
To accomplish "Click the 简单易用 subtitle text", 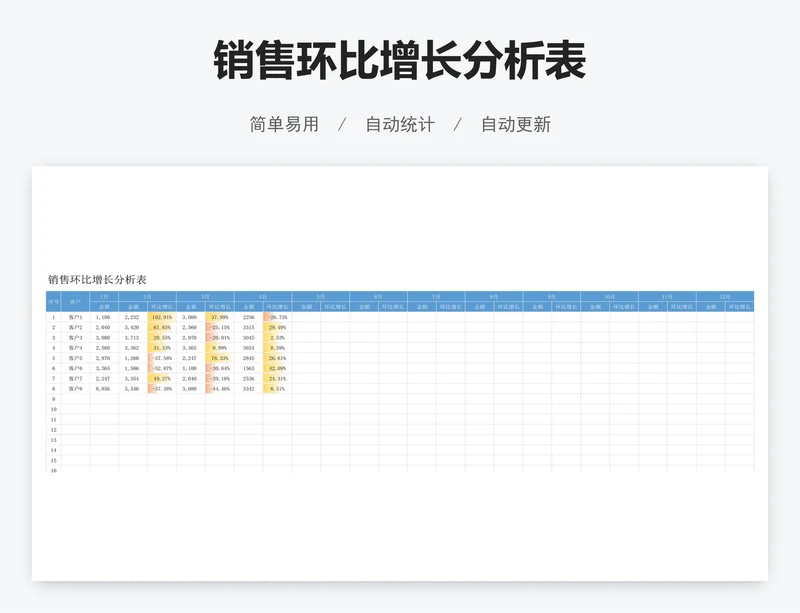I will click(x=284, y=125).
